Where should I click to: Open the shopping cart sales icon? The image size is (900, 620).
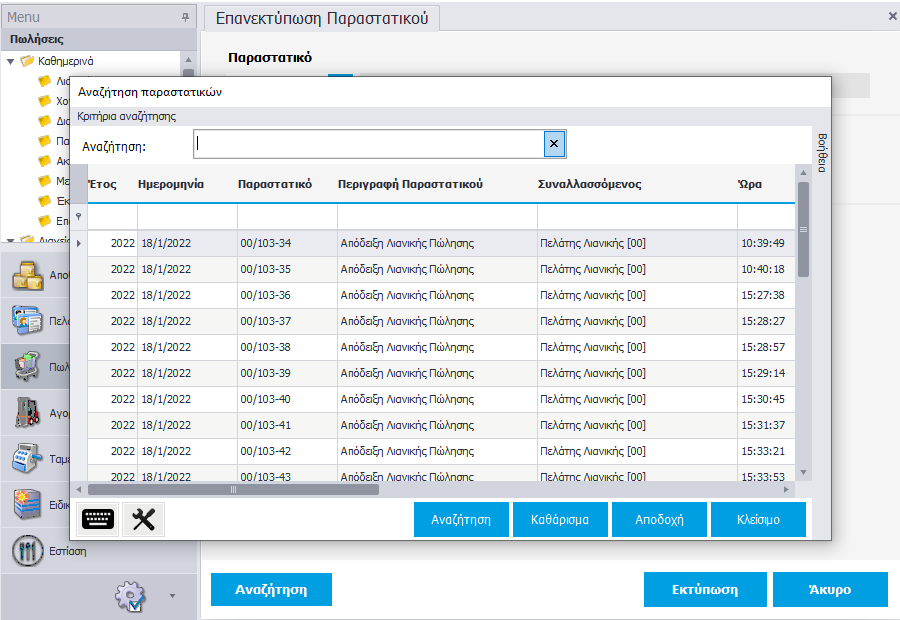pos(27,367)
